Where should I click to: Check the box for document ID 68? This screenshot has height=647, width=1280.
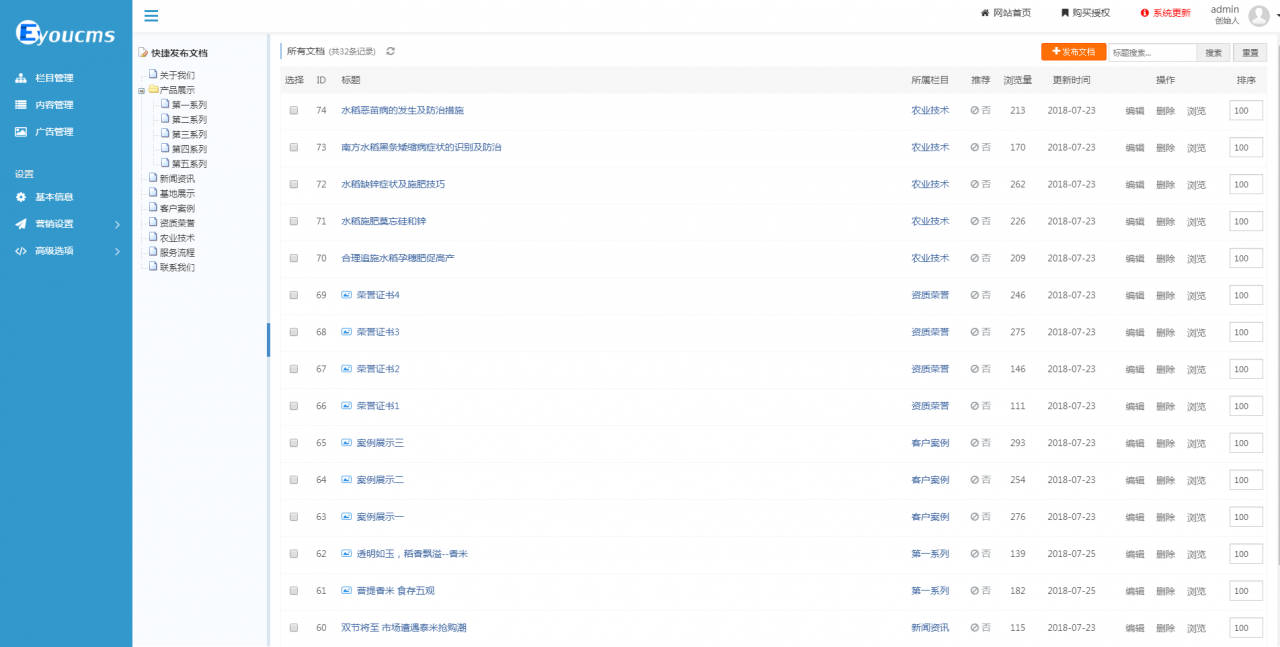(x=294, y=332)
